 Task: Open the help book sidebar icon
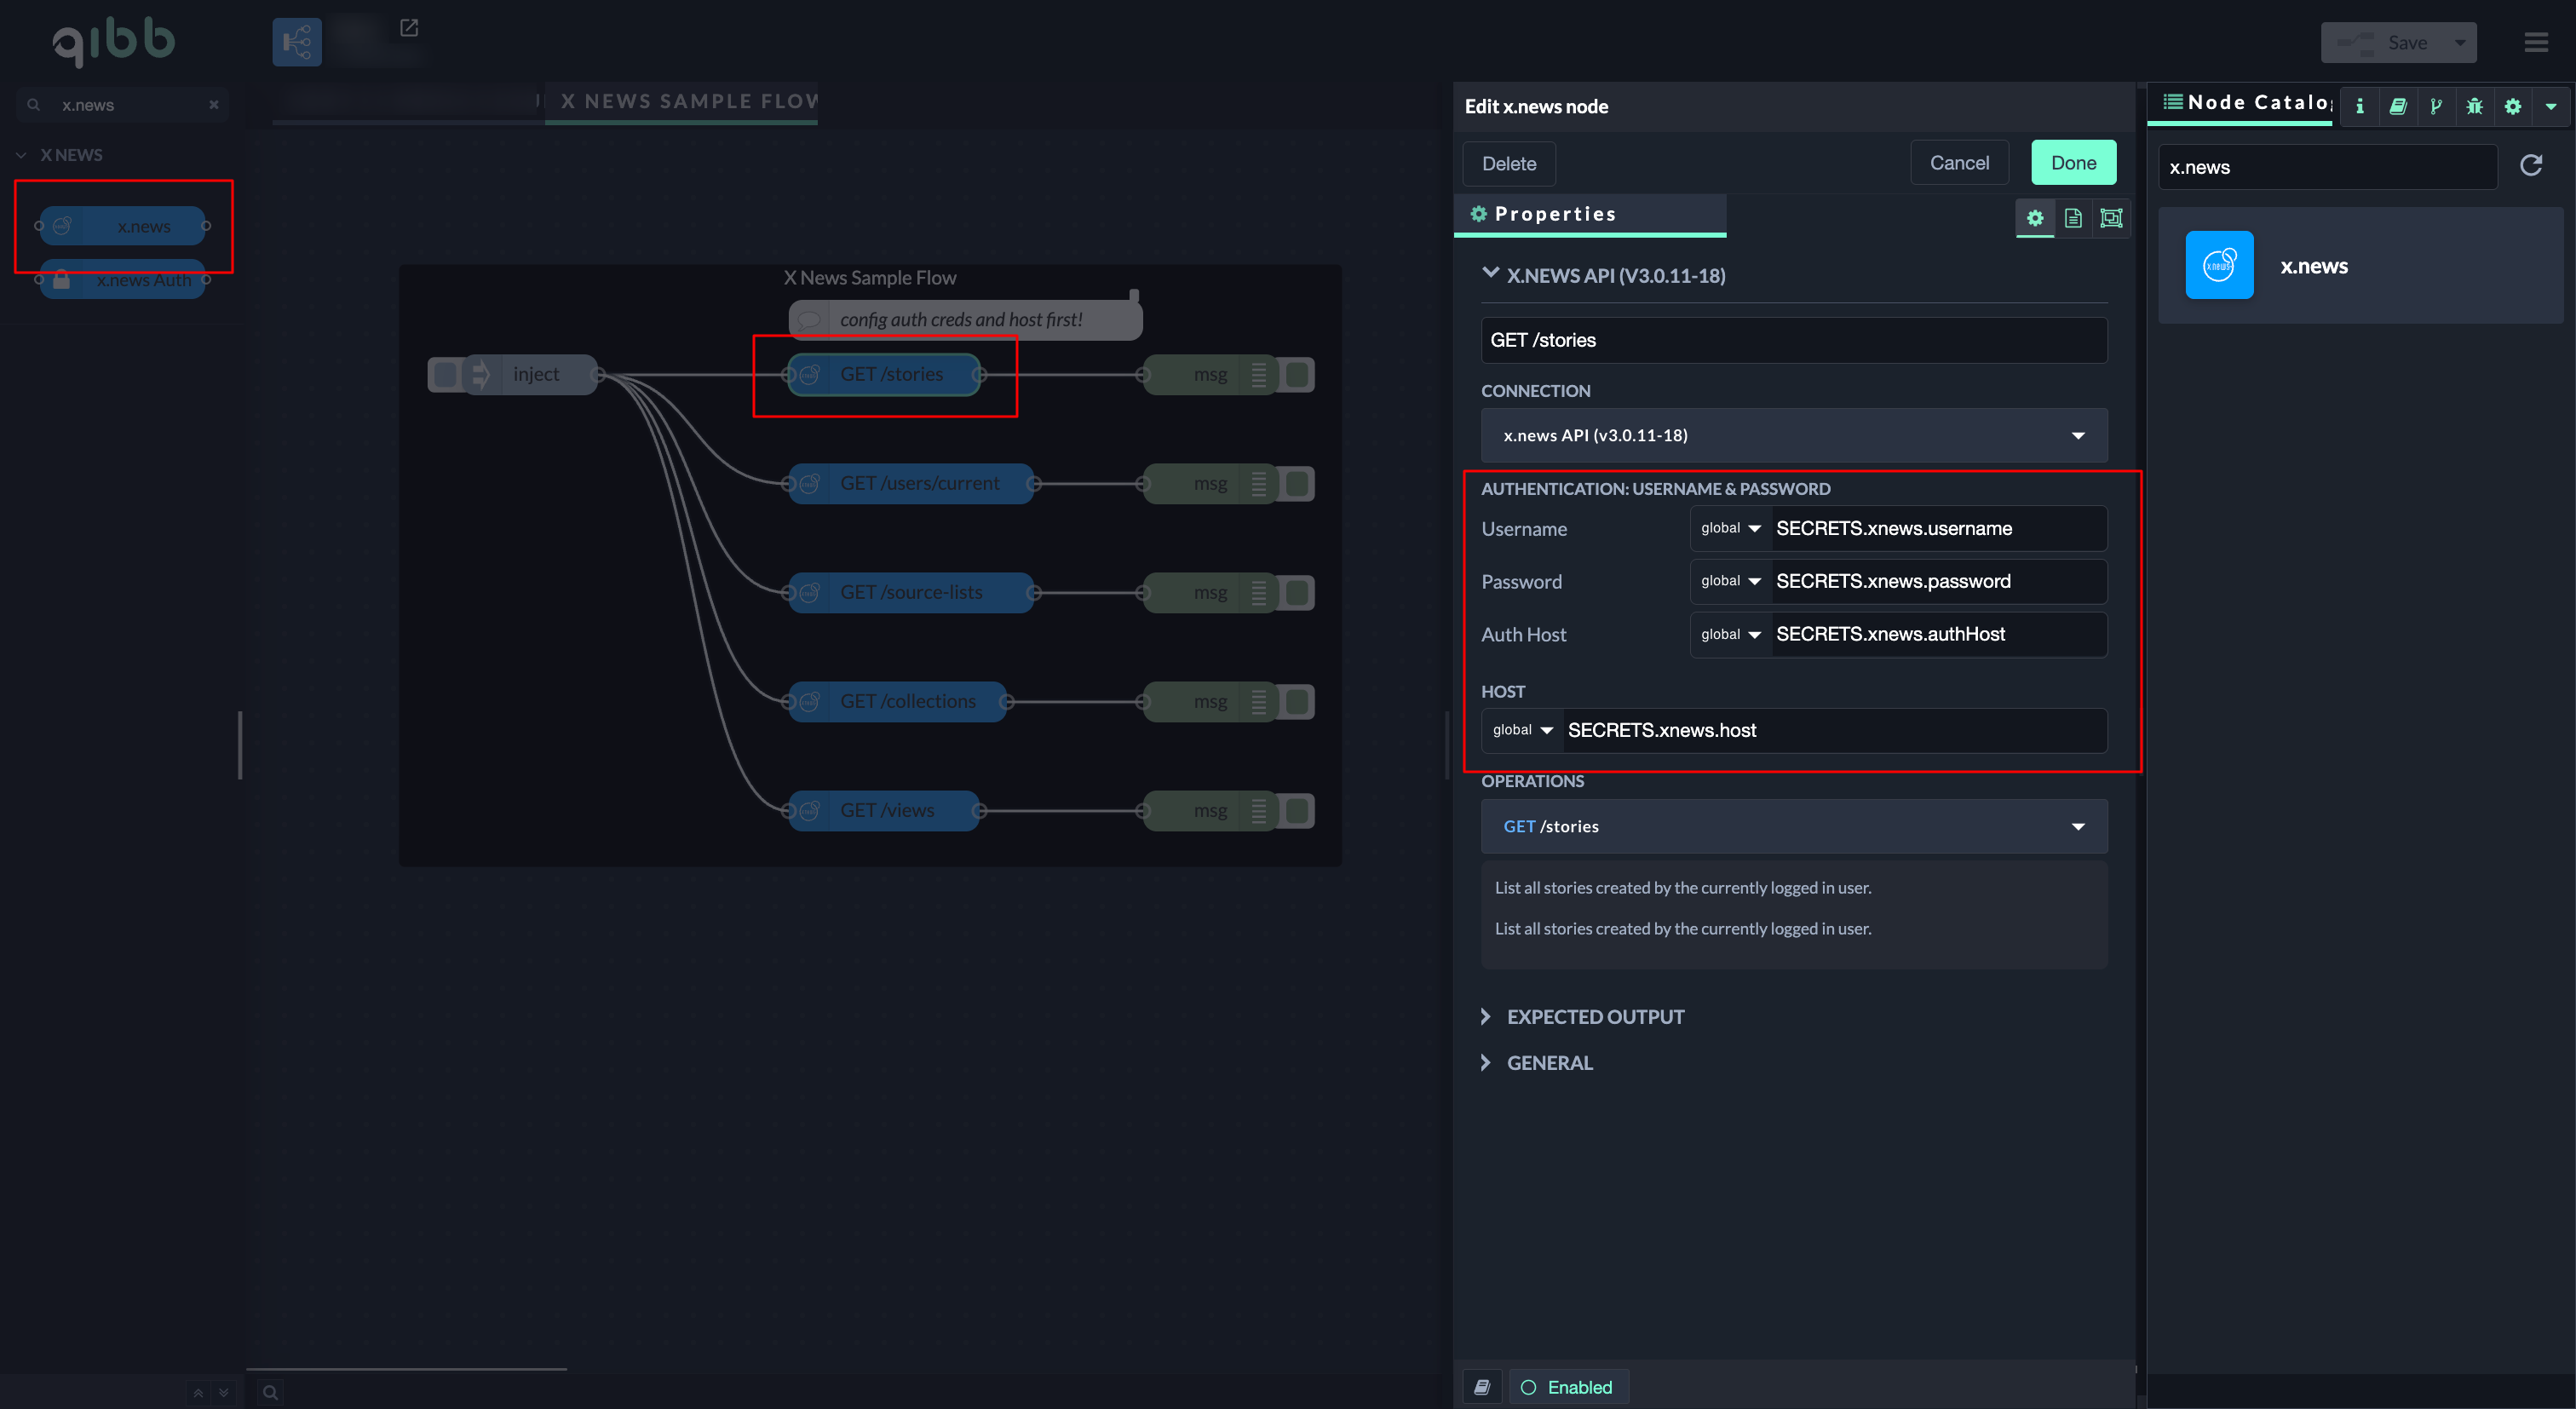2397,106
